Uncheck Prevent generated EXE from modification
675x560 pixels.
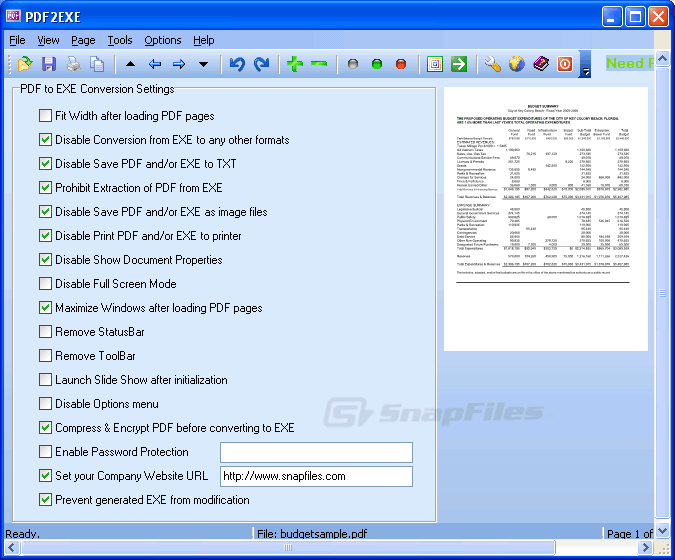click(x=45, y=500)
